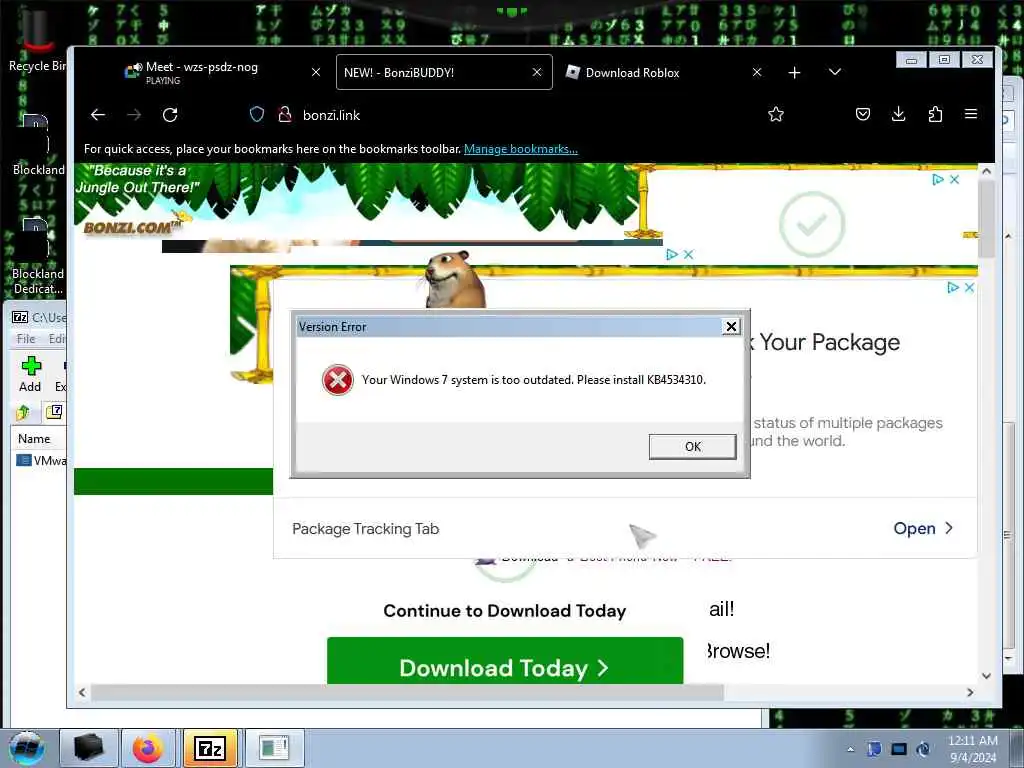The image size is (1024, 768).
Task: Open a new browser tab
Action: [x=794, y=72]
